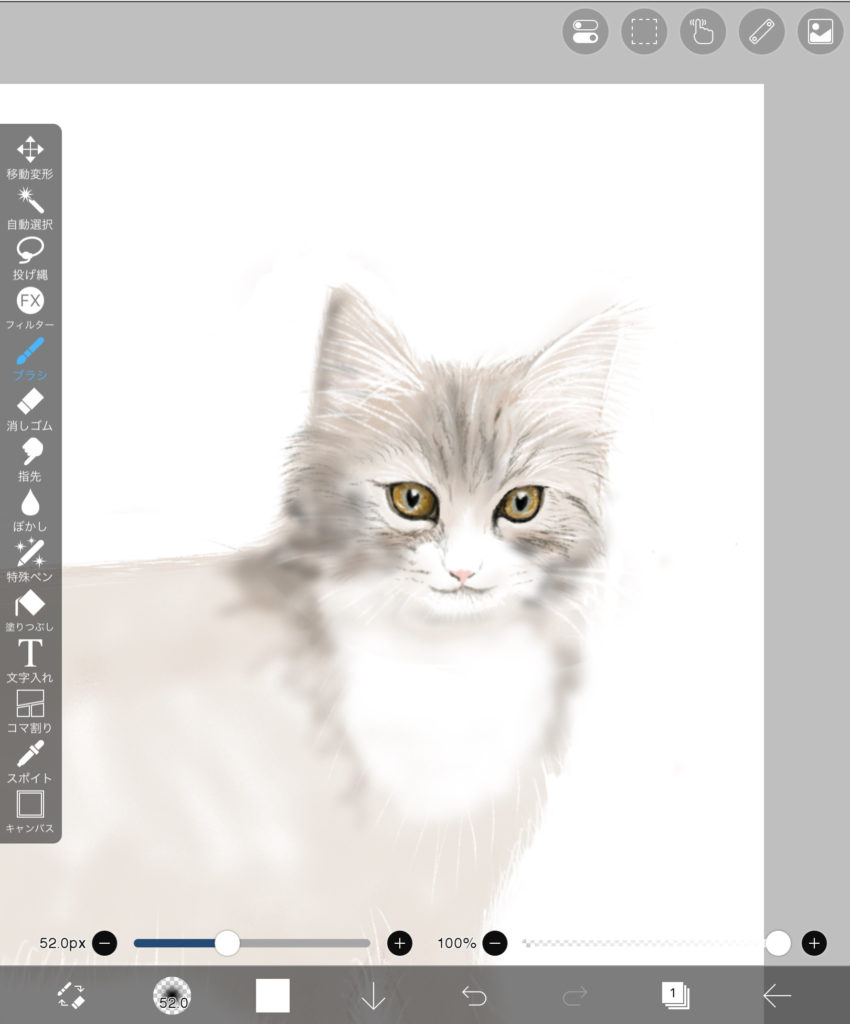Select the Lasso (投げ縄) tool
This screenshot has height=1024, width=850.
pos(30,257)
